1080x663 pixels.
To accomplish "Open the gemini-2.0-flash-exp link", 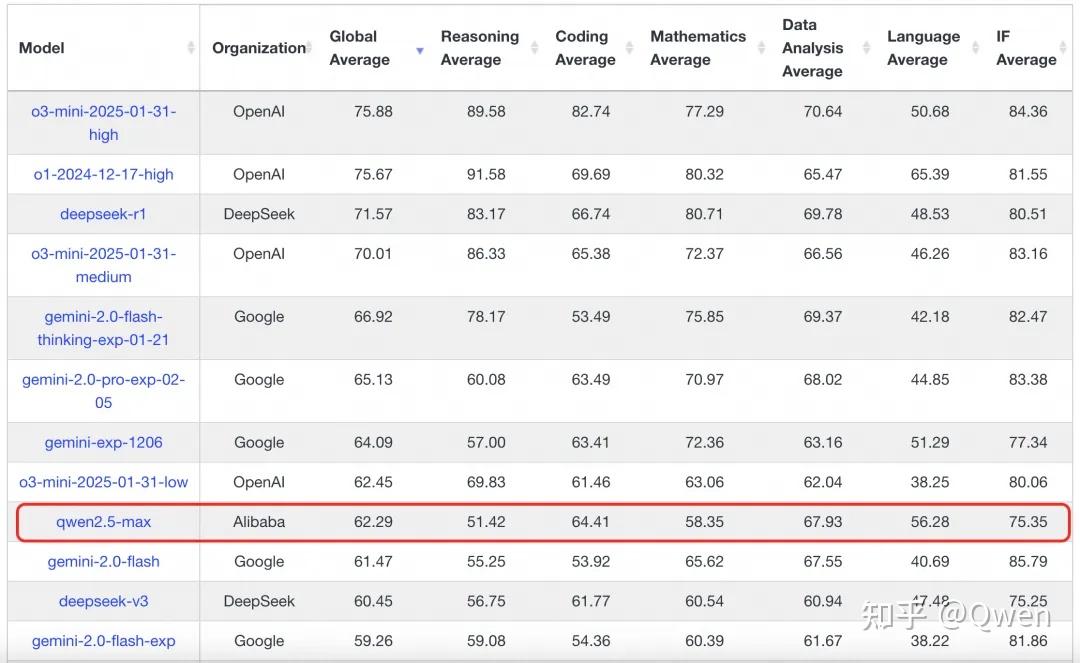I will (103, 641).
